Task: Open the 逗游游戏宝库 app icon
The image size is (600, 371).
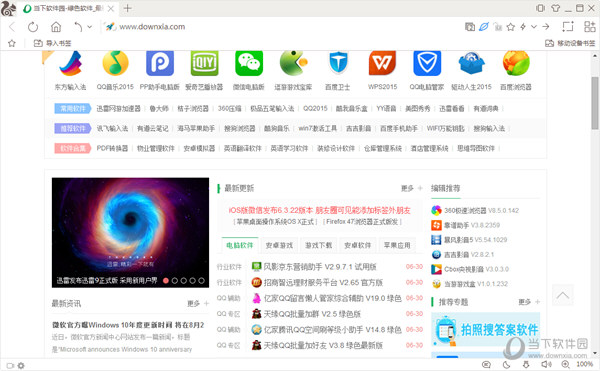Action: [293, 63]
